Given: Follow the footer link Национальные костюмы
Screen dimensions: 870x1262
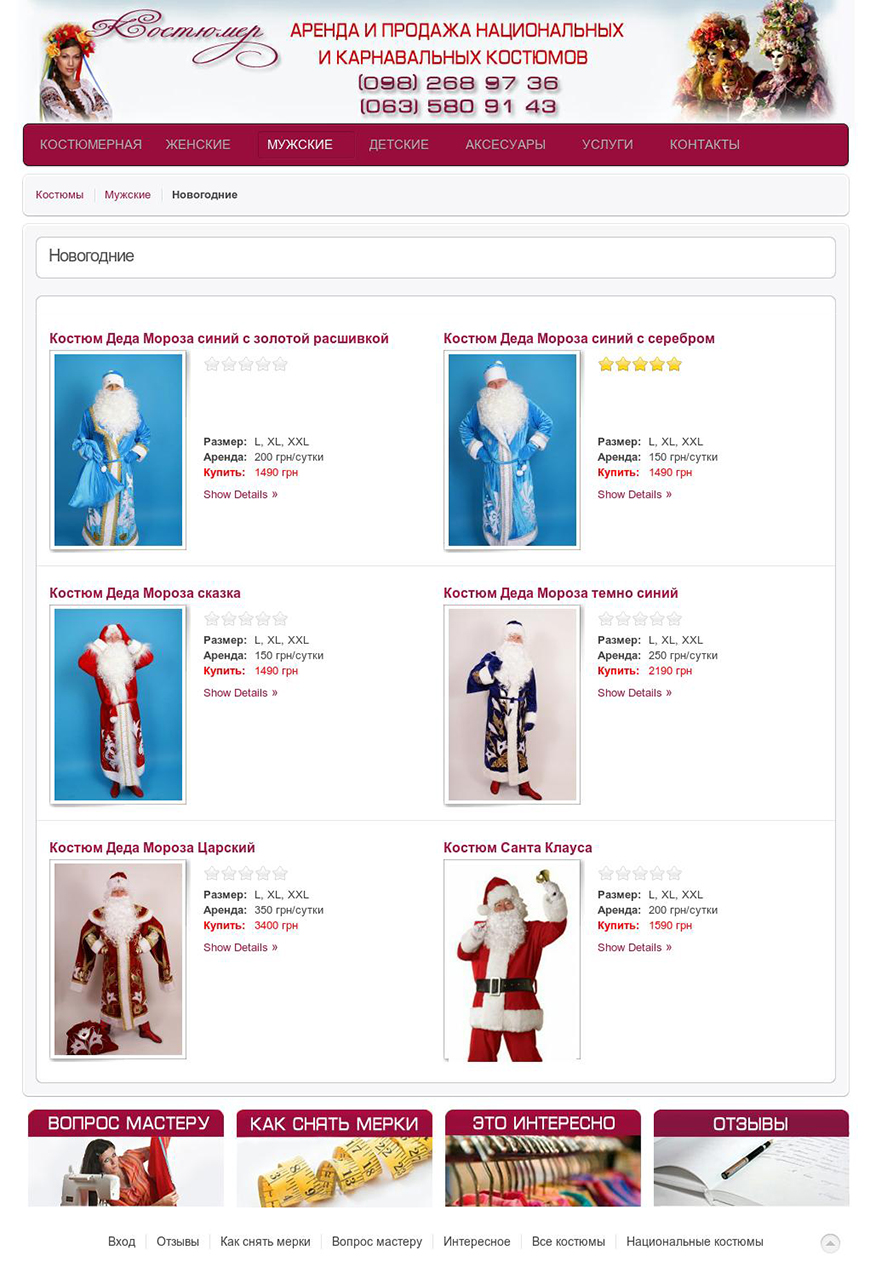Looking at the screenshot, I should tap(695, 1242).
